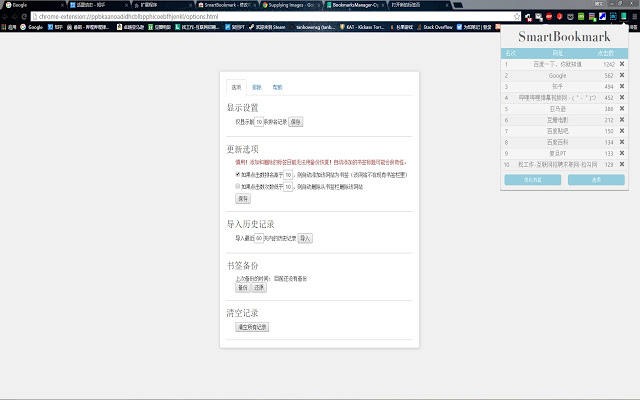Viewport: 640px width, 400px height.
Task: Delete the 复旦PT row with 133 clicks
Action: click(x=622, y=153)
